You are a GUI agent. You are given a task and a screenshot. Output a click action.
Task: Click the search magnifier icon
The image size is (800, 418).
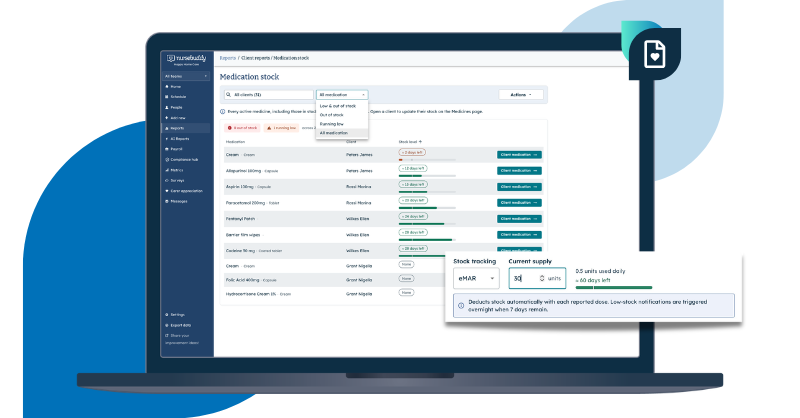(x=229, y=95)
